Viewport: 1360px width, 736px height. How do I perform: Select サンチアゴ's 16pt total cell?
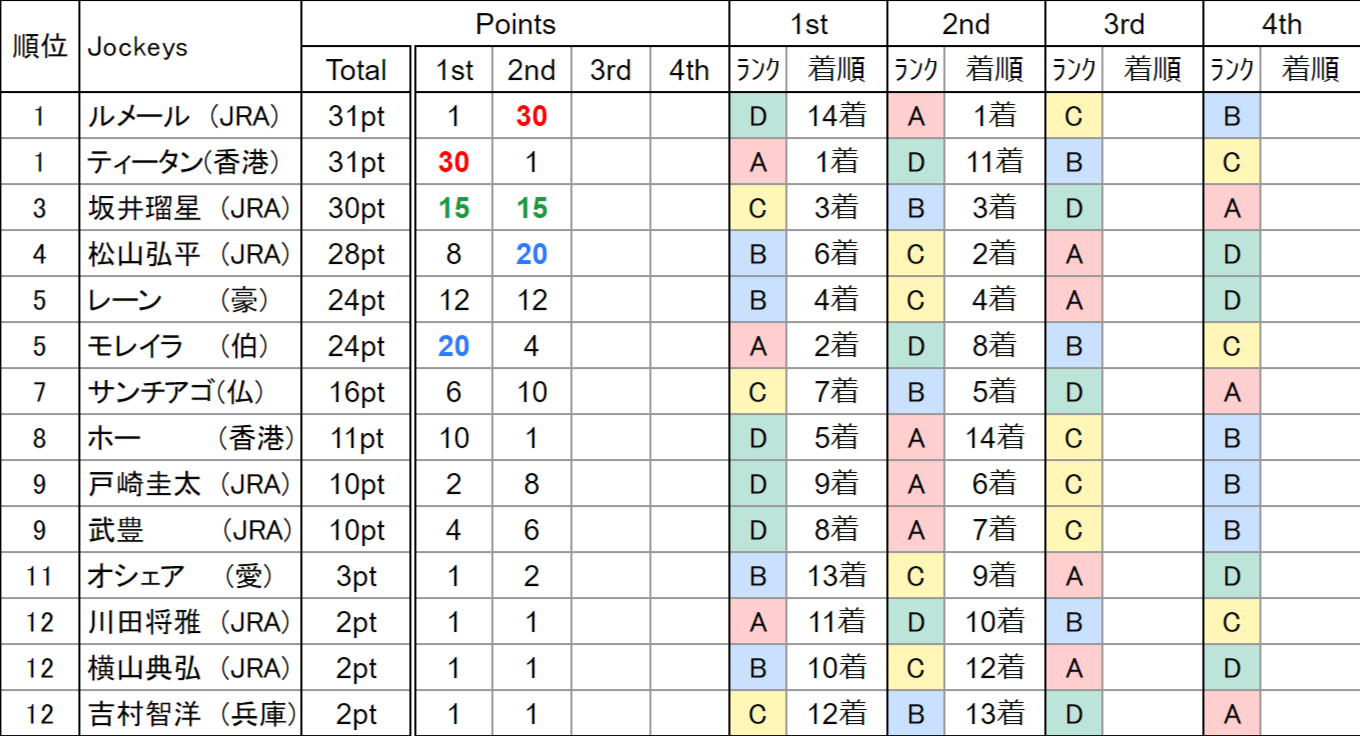(356, 392)
